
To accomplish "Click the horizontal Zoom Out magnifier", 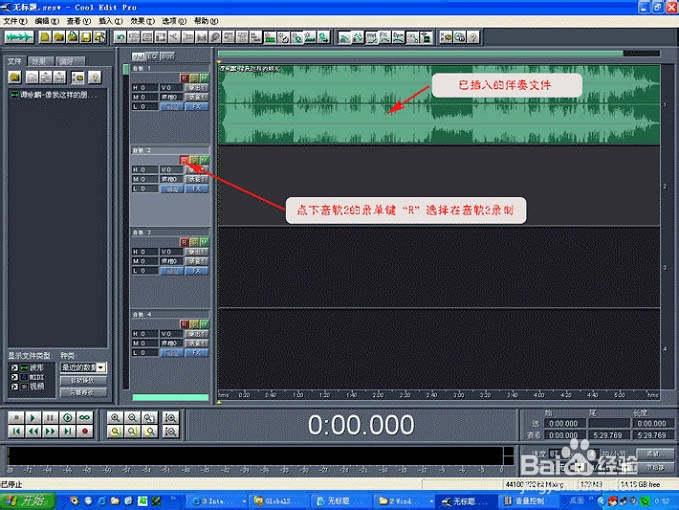I will coord(132,418).
